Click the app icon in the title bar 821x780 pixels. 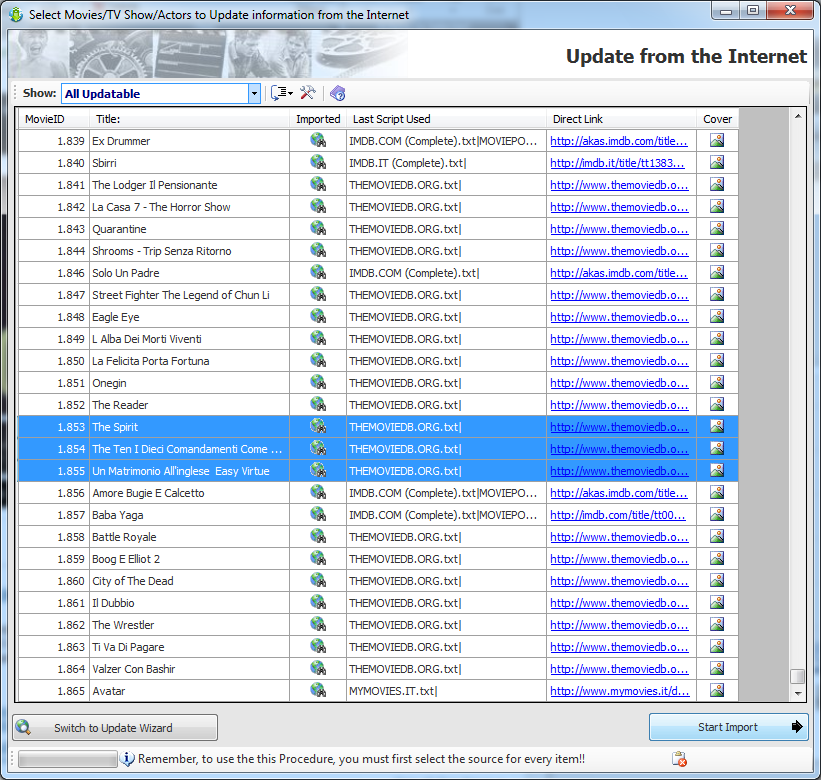coord(16,15)
